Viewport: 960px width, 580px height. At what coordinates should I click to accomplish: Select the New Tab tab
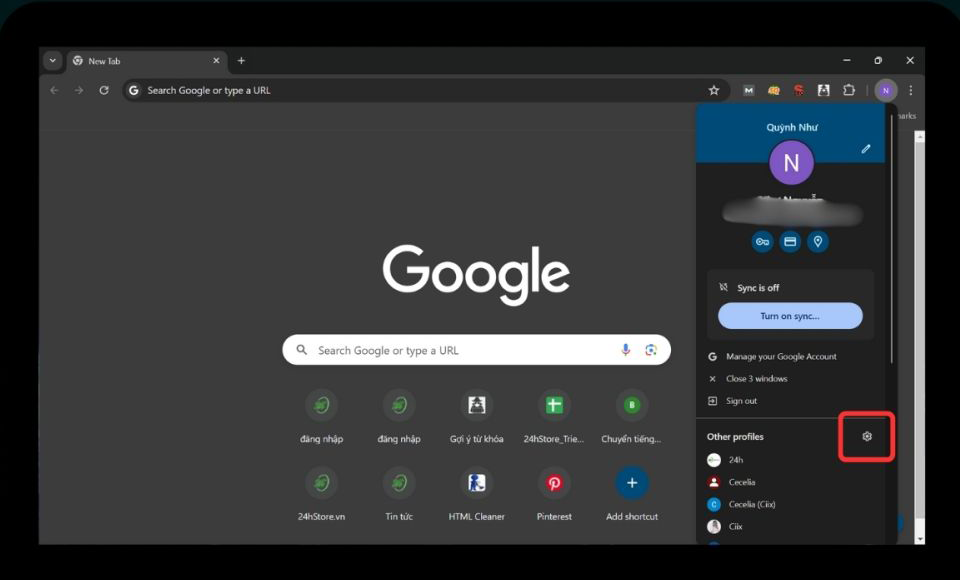pyautogui.click(x=147, y=61)
